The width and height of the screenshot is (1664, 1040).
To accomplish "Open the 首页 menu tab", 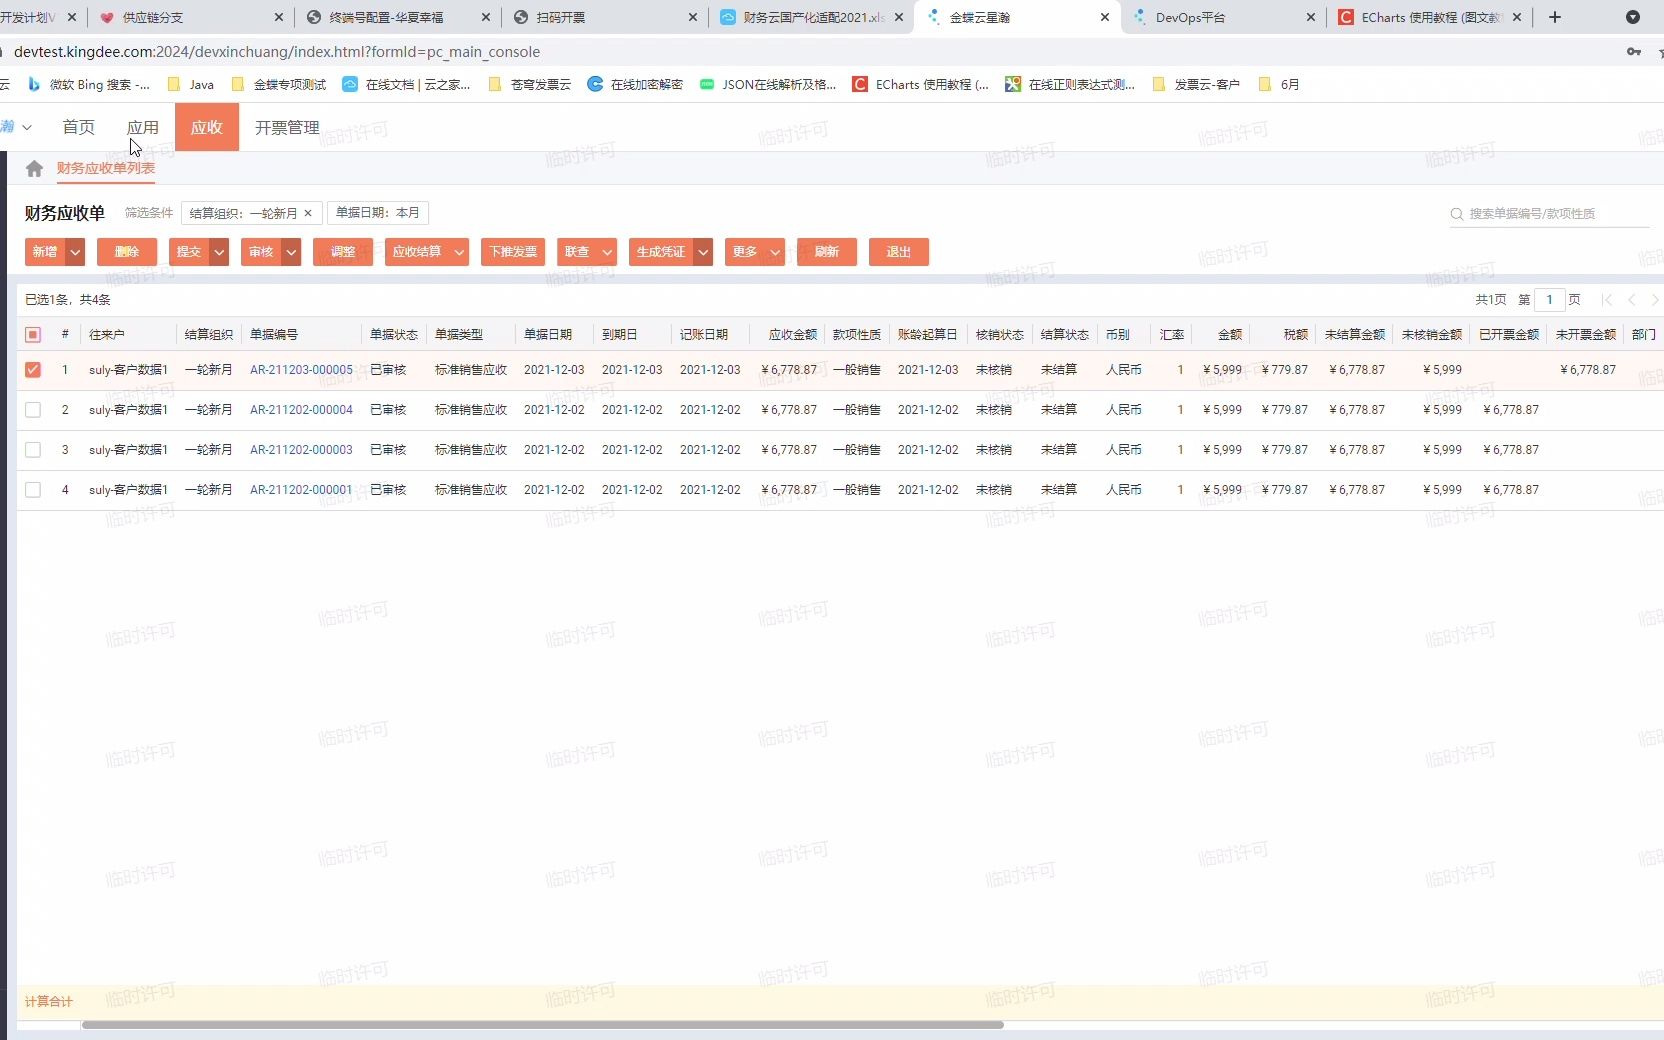I will click(x=78, y=127).
